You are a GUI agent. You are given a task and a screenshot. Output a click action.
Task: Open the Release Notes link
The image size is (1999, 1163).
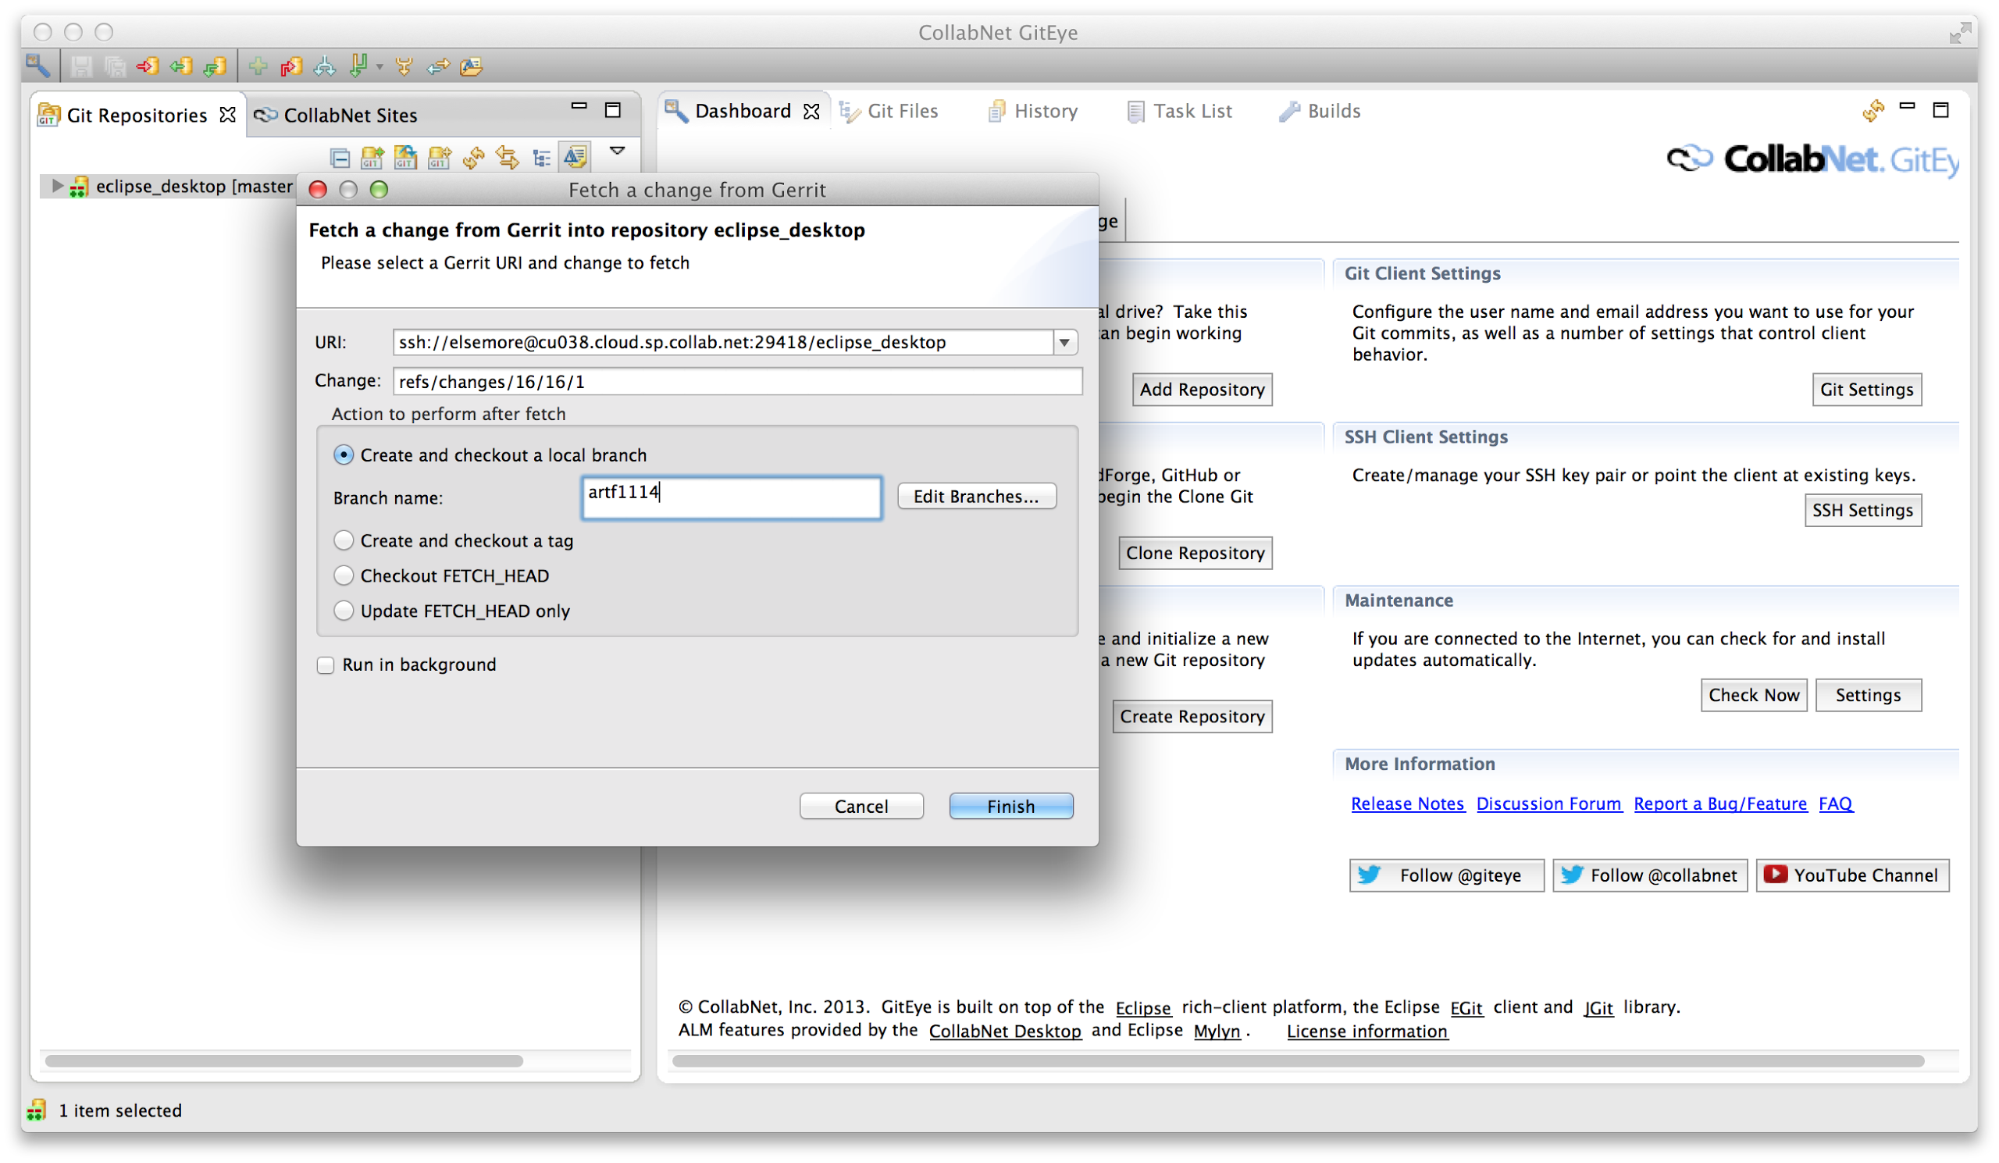tap(1406, 803)
